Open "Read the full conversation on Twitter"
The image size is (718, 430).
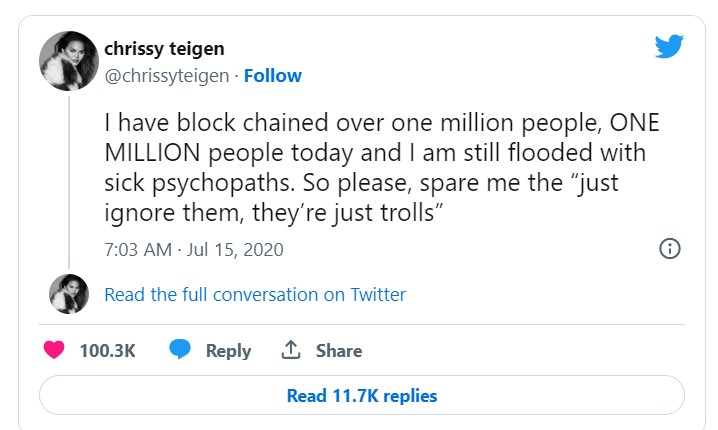[255, 294]
